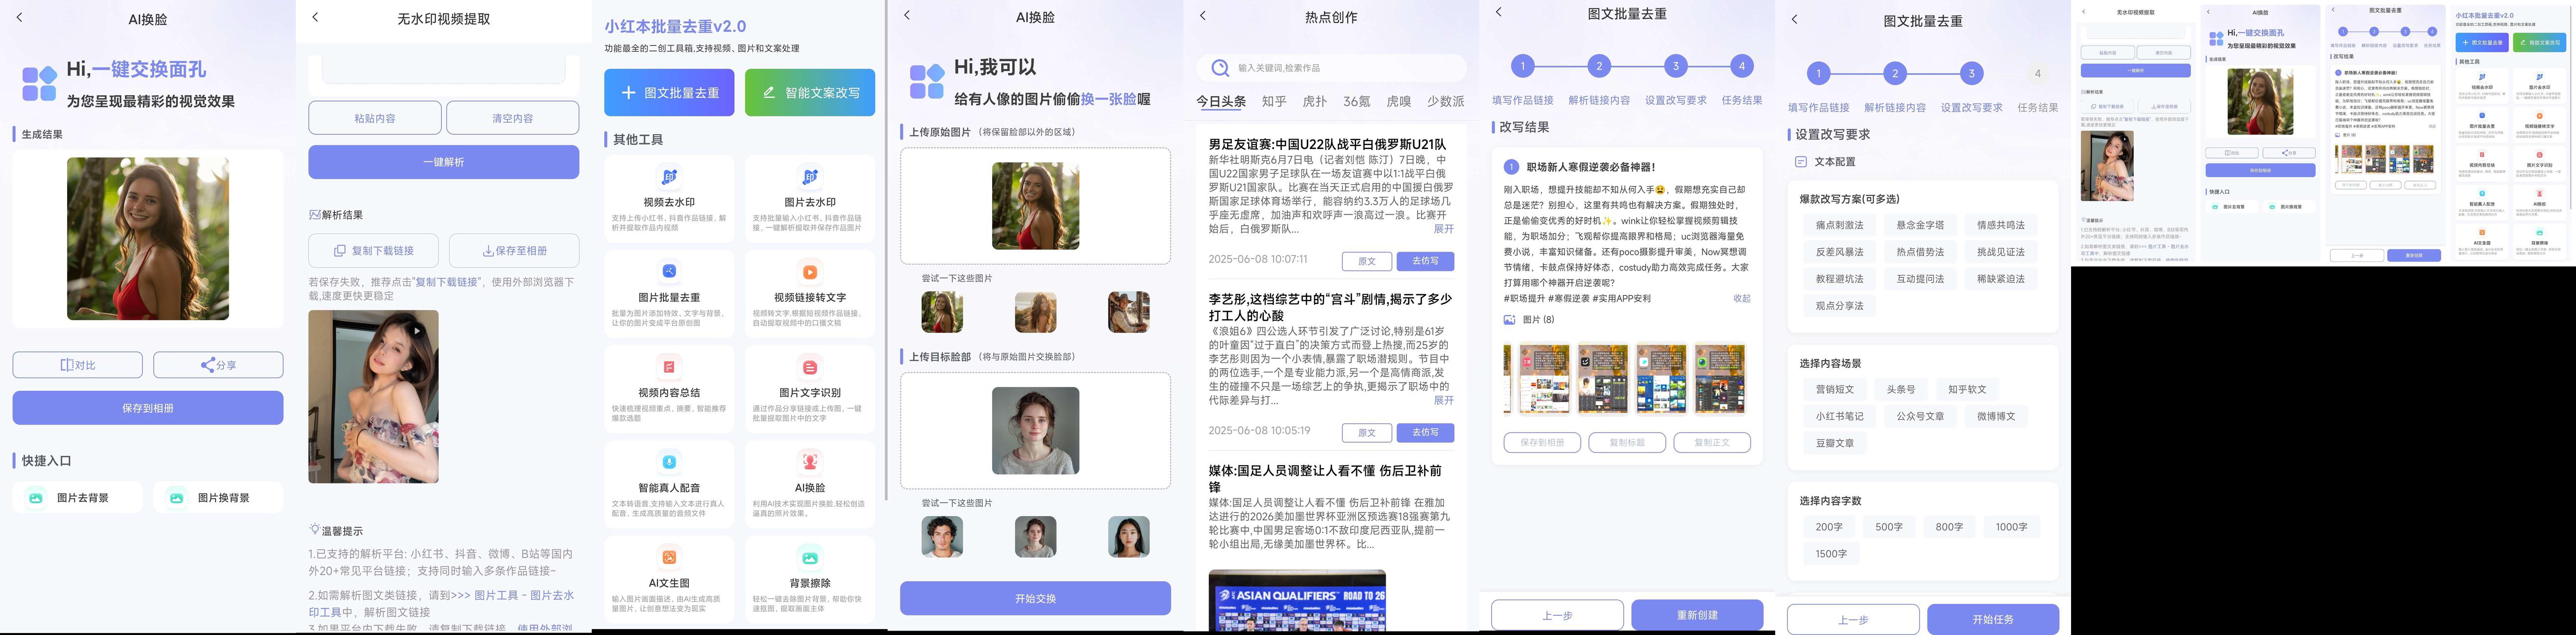
Task: Open the 视频链接转文字 tool icon
Action: coord(809,272)
